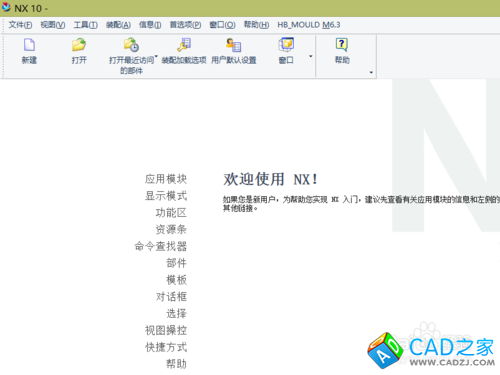Click Assembly Load Options (装配加载选项) icon
500x375 pixels.
tap(184, 45)
